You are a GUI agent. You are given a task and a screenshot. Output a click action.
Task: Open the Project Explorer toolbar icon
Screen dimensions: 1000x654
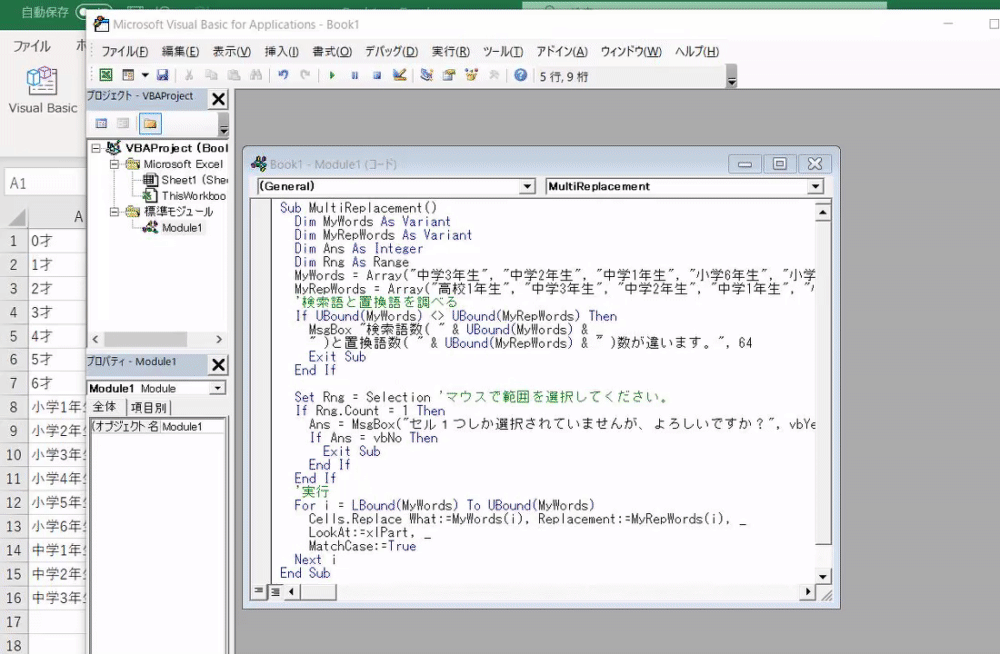[427, 75]
